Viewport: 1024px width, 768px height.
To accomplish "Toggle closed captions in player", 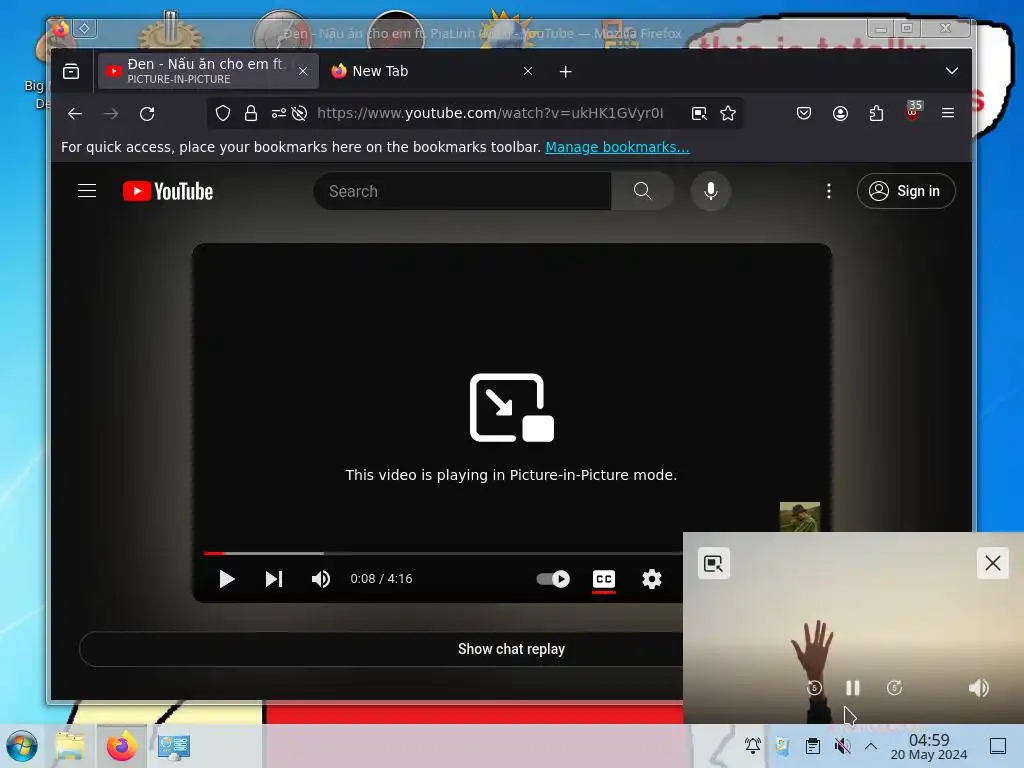I will (604, 579).
